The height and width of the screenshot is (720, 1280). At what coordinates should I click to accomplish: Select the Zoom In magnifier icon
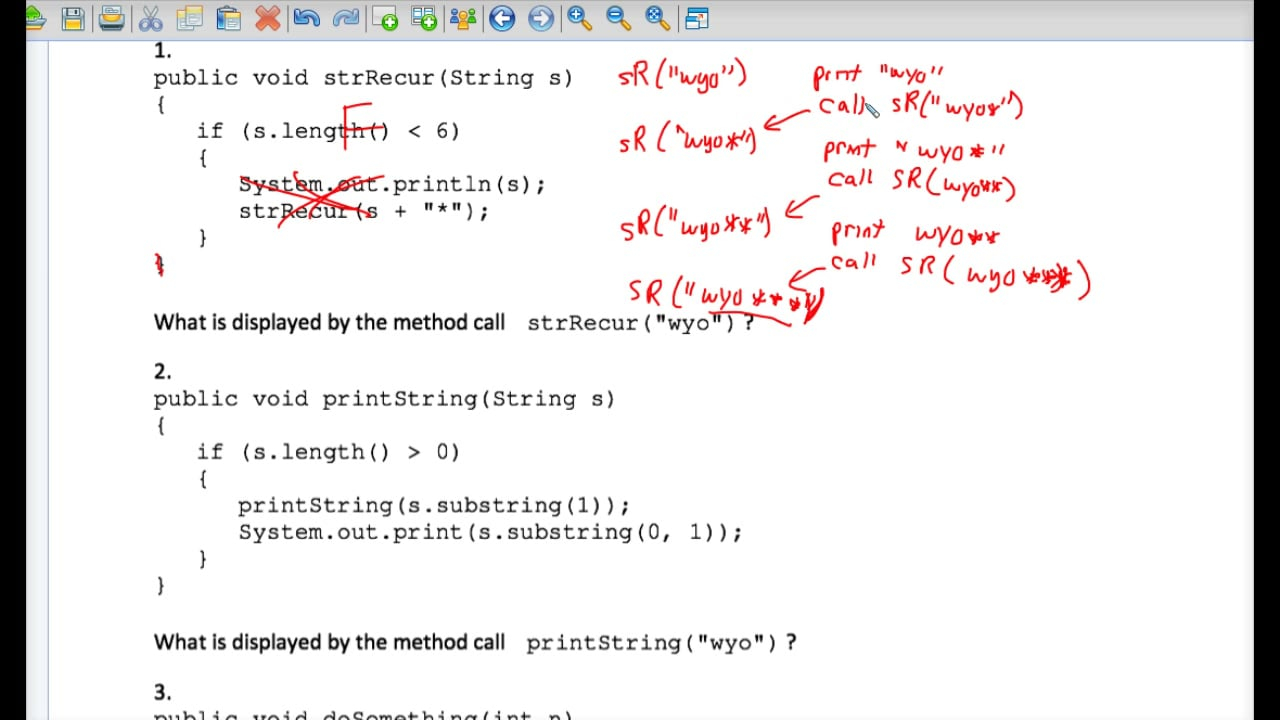tap(578, 18)
